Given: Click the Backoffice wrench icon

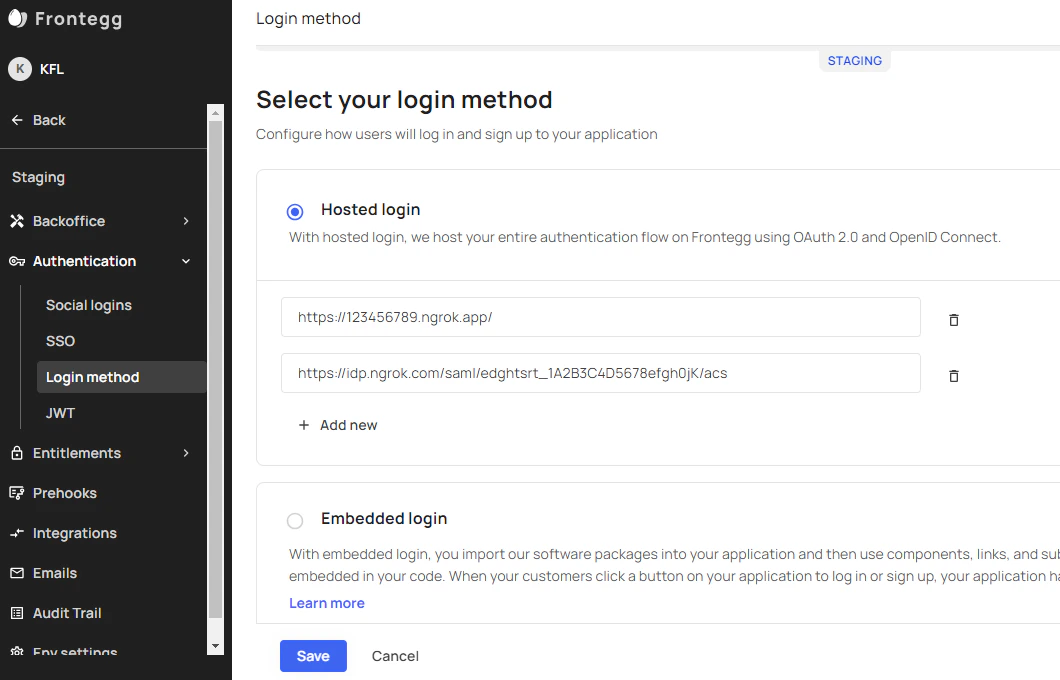Looking at the screenshot, I should click(x=16, y=220).
